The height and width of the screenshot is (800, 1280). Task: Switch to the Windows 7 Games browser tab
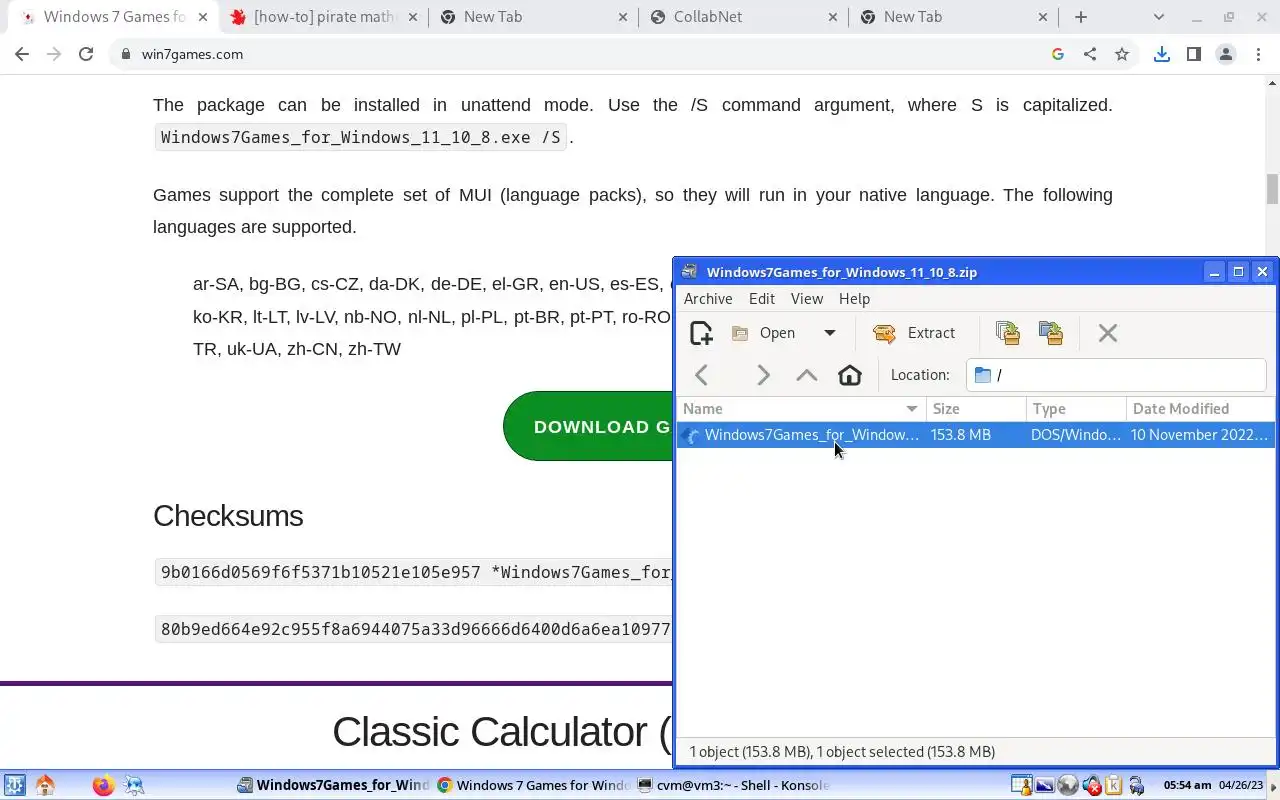(115, 17)
